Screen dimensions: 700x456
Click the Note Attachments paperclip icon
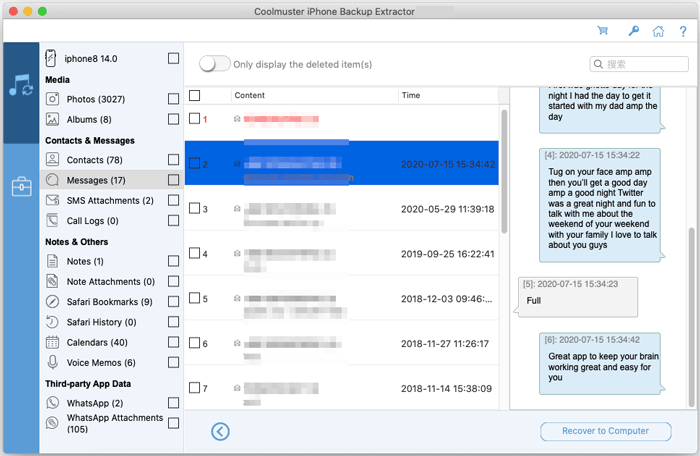pyautogui.click(x=52, y=281)
